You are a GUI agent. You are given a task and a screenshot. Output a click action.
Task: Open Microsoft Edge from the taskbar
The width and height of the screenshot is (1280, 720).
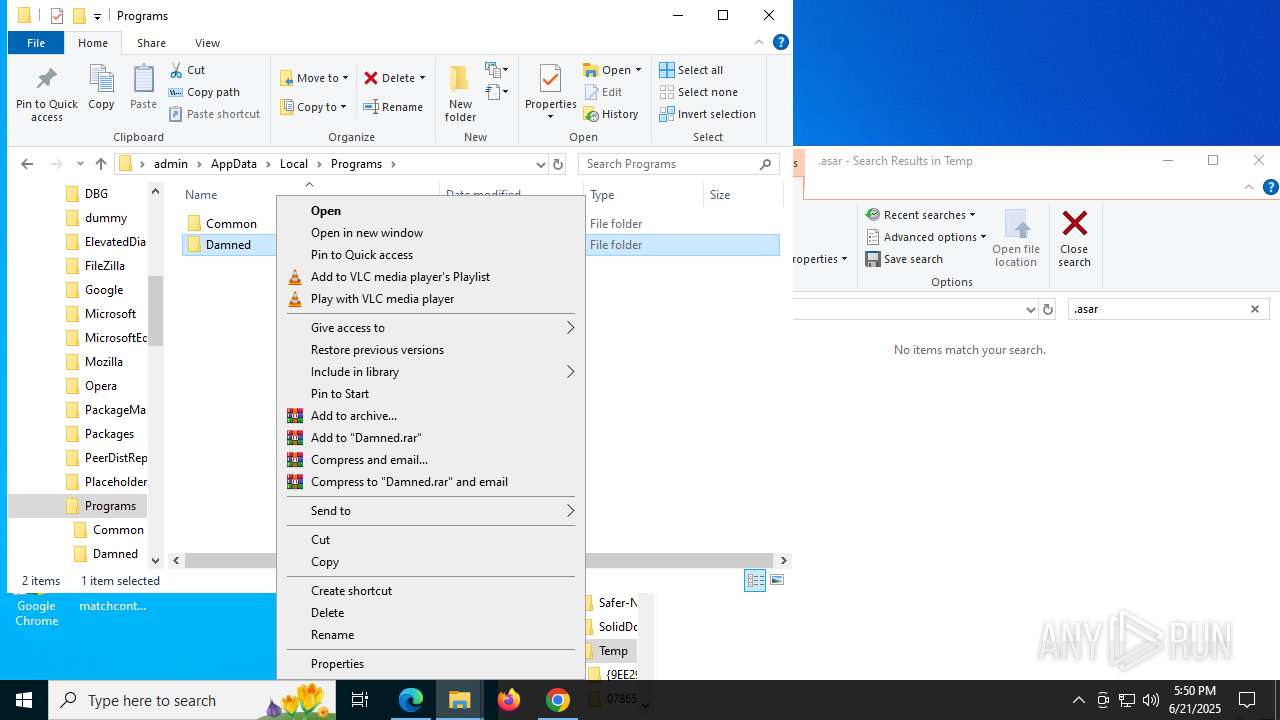click(x=411, y=700)
